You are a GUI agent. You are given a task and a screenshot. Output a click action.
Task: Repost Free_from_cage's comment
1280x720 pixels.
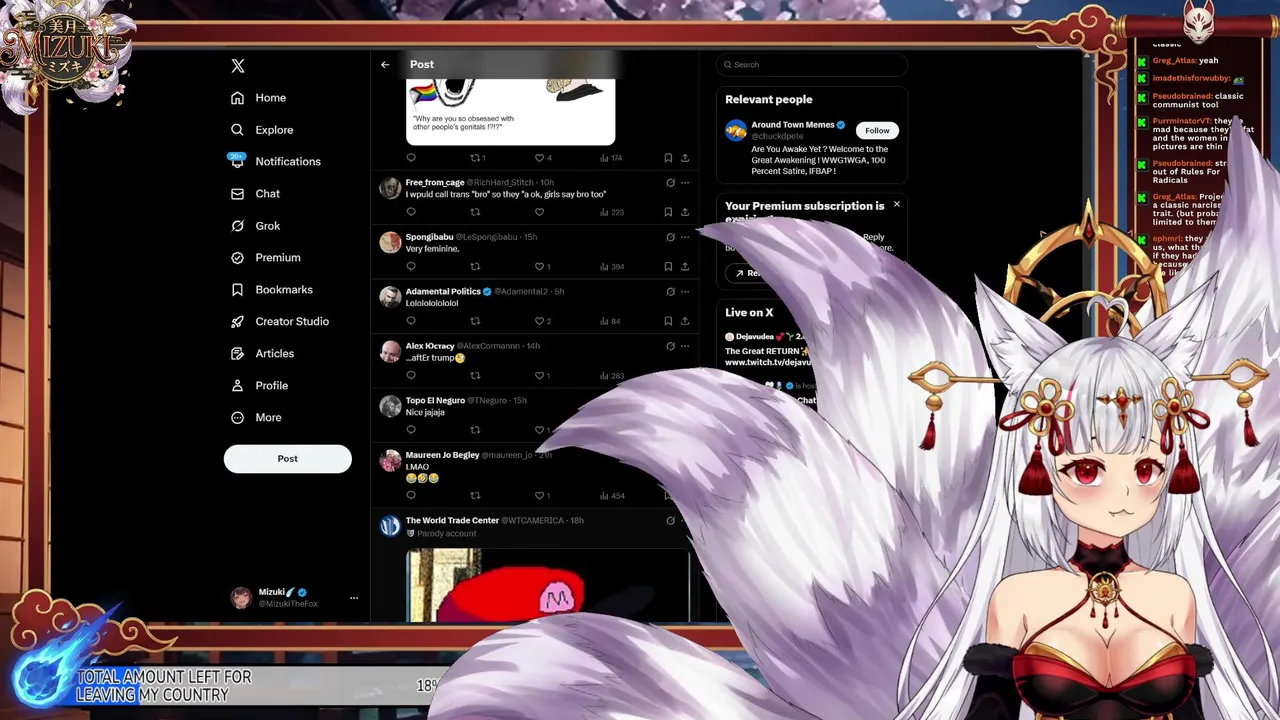pyautogui.click(x=475, y=212)
